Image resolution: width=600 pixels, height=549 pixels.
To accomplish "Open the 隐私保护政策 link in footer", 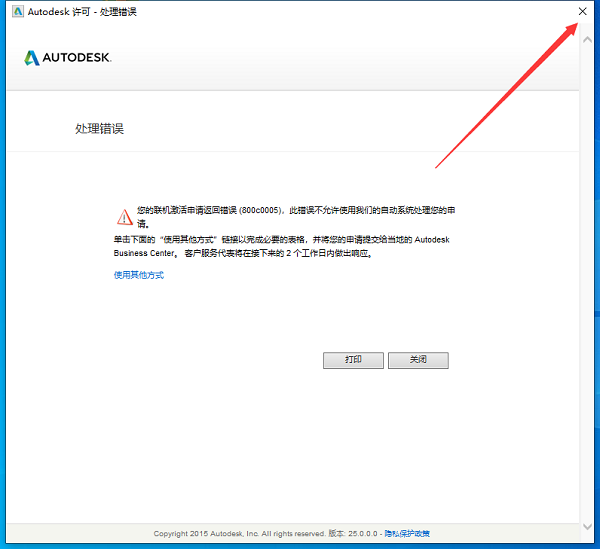I will point(407,533).
